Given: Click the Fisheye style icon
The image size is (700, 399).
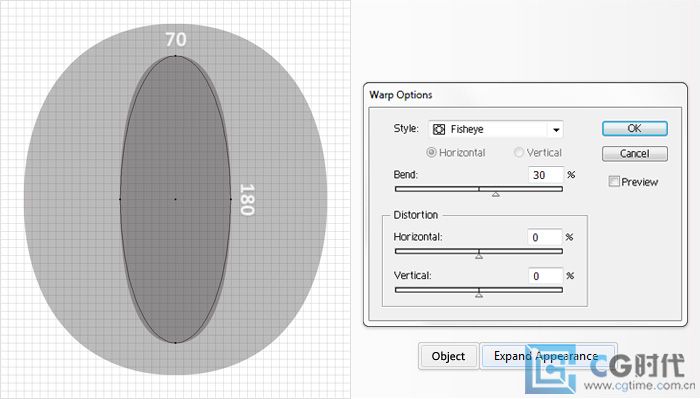Looking at the screenshot, I should (439, 129).
